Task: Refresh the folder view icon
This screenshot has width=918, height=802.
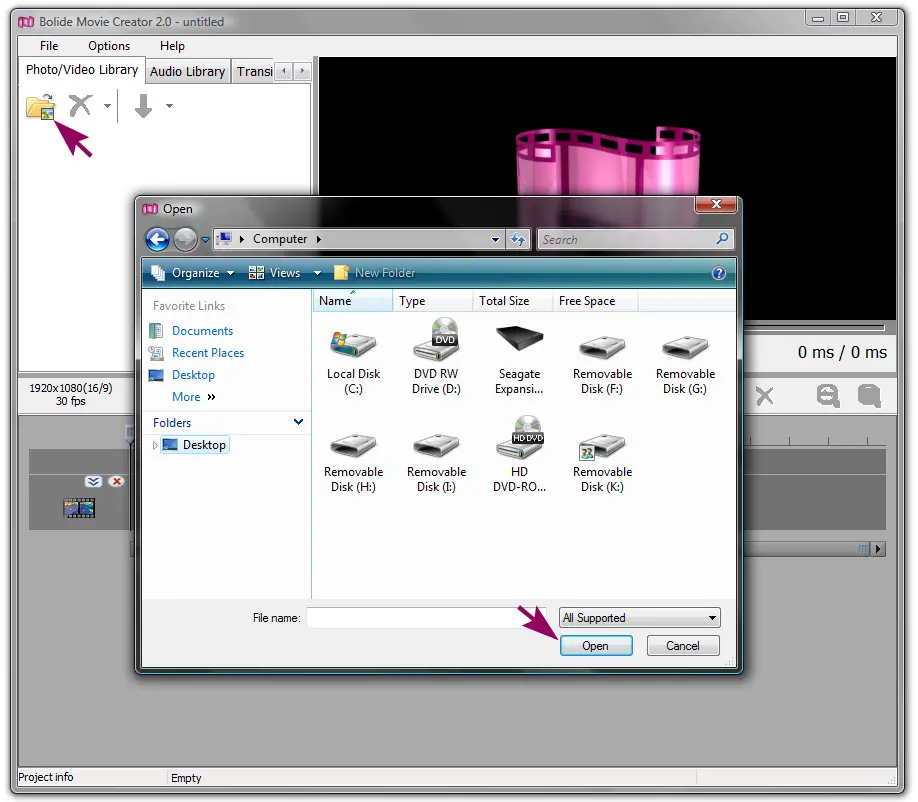Action: (518, 239)
